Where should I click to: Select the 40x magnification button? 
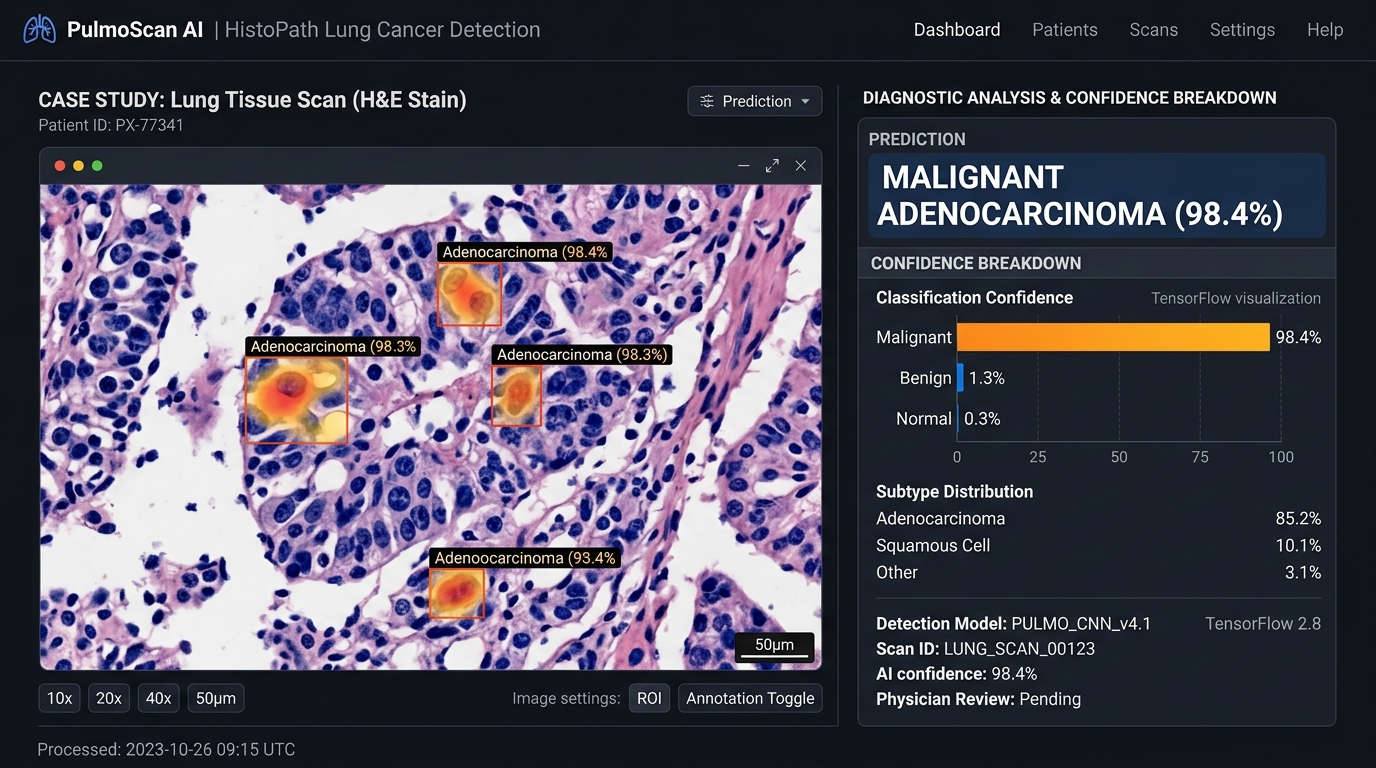tap(158, 698)
